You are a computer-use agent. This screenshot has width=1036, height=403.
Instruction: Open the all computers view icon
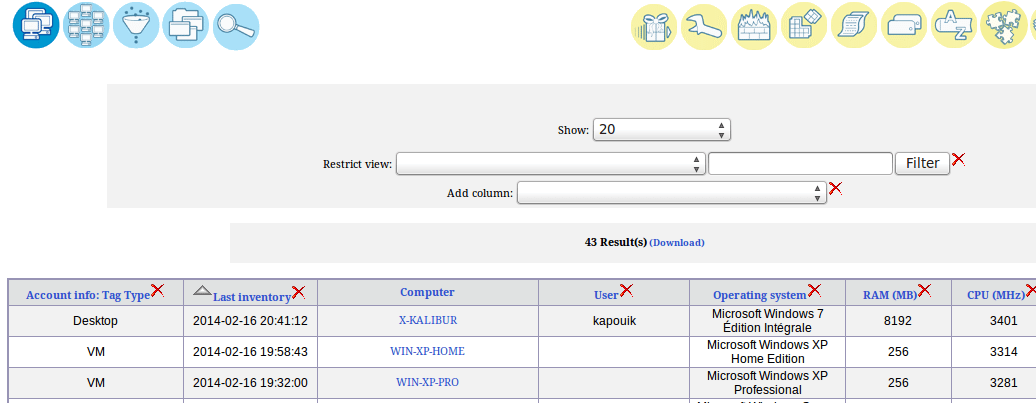[x=36, y=25]
